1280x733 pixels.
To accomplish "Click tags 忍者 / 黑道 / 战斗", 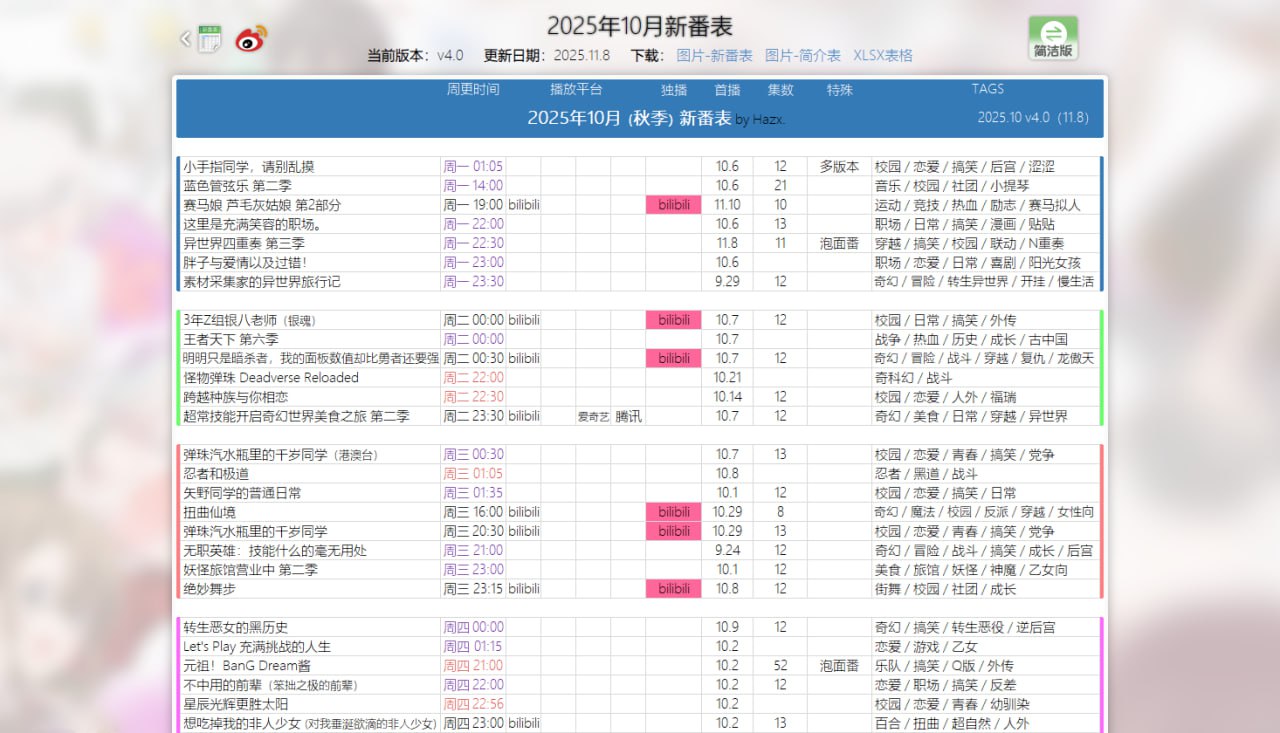I will [x=926, y=474].
